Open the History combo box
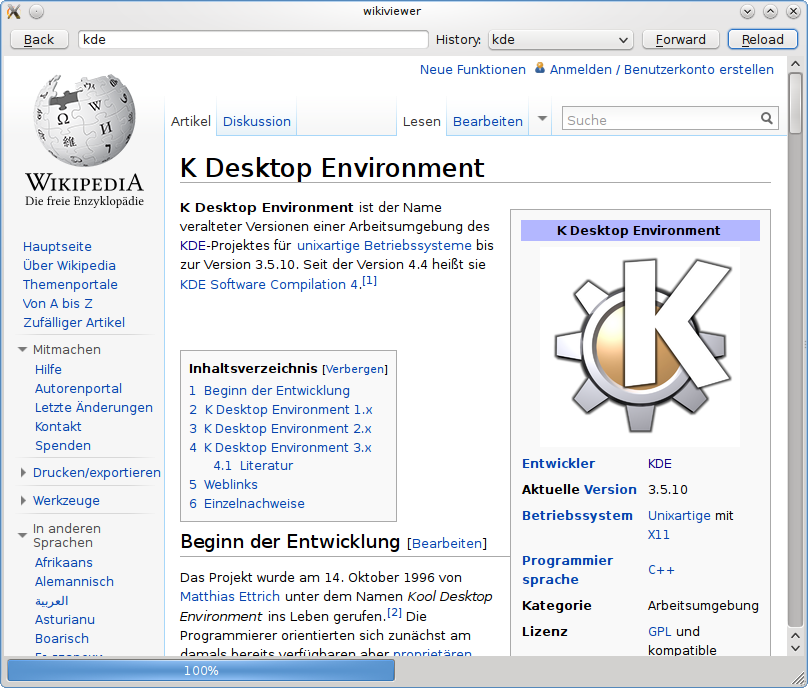The height and width of the screenshot is (688, 808). point(560,40)
